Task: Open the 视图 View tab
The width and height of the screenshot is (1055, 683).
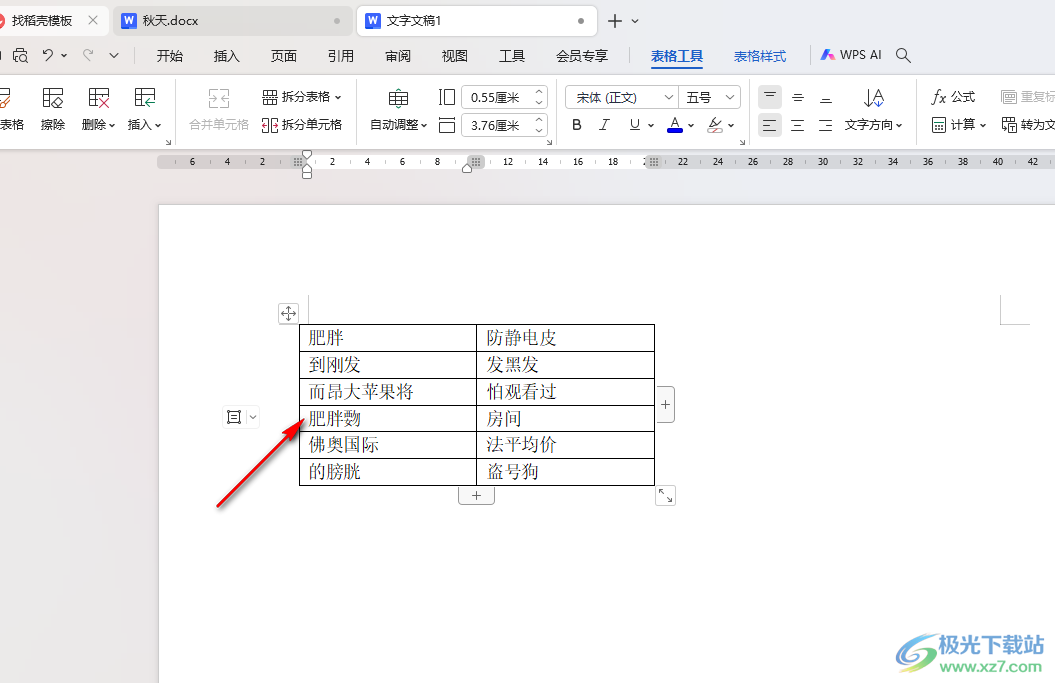Action: 455,56
